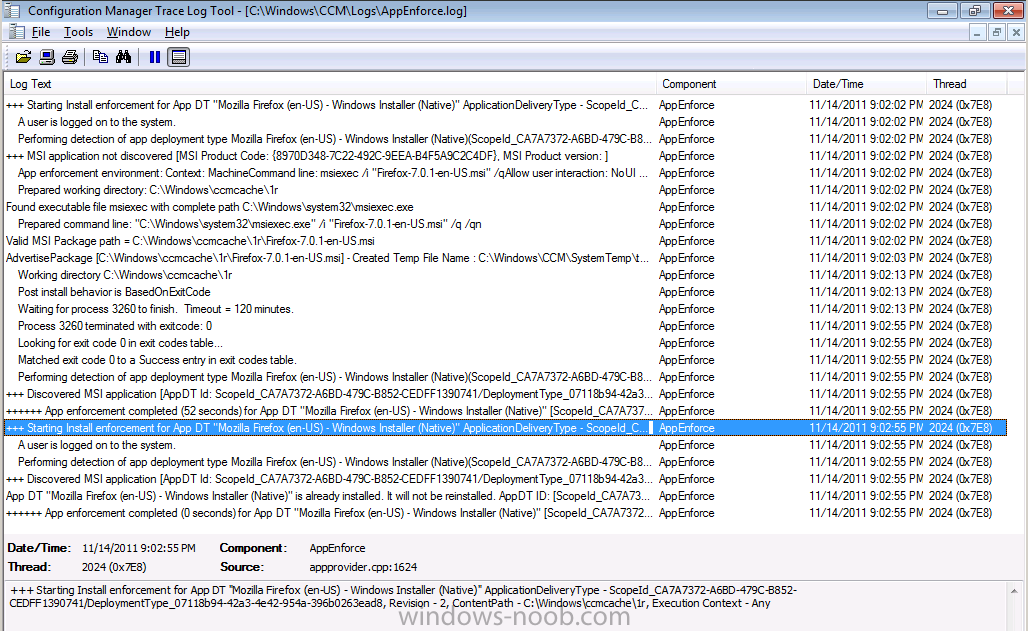Click inside the log detail text box
The width and height of the screenshot is (1028, 631).
click(506, 606)
